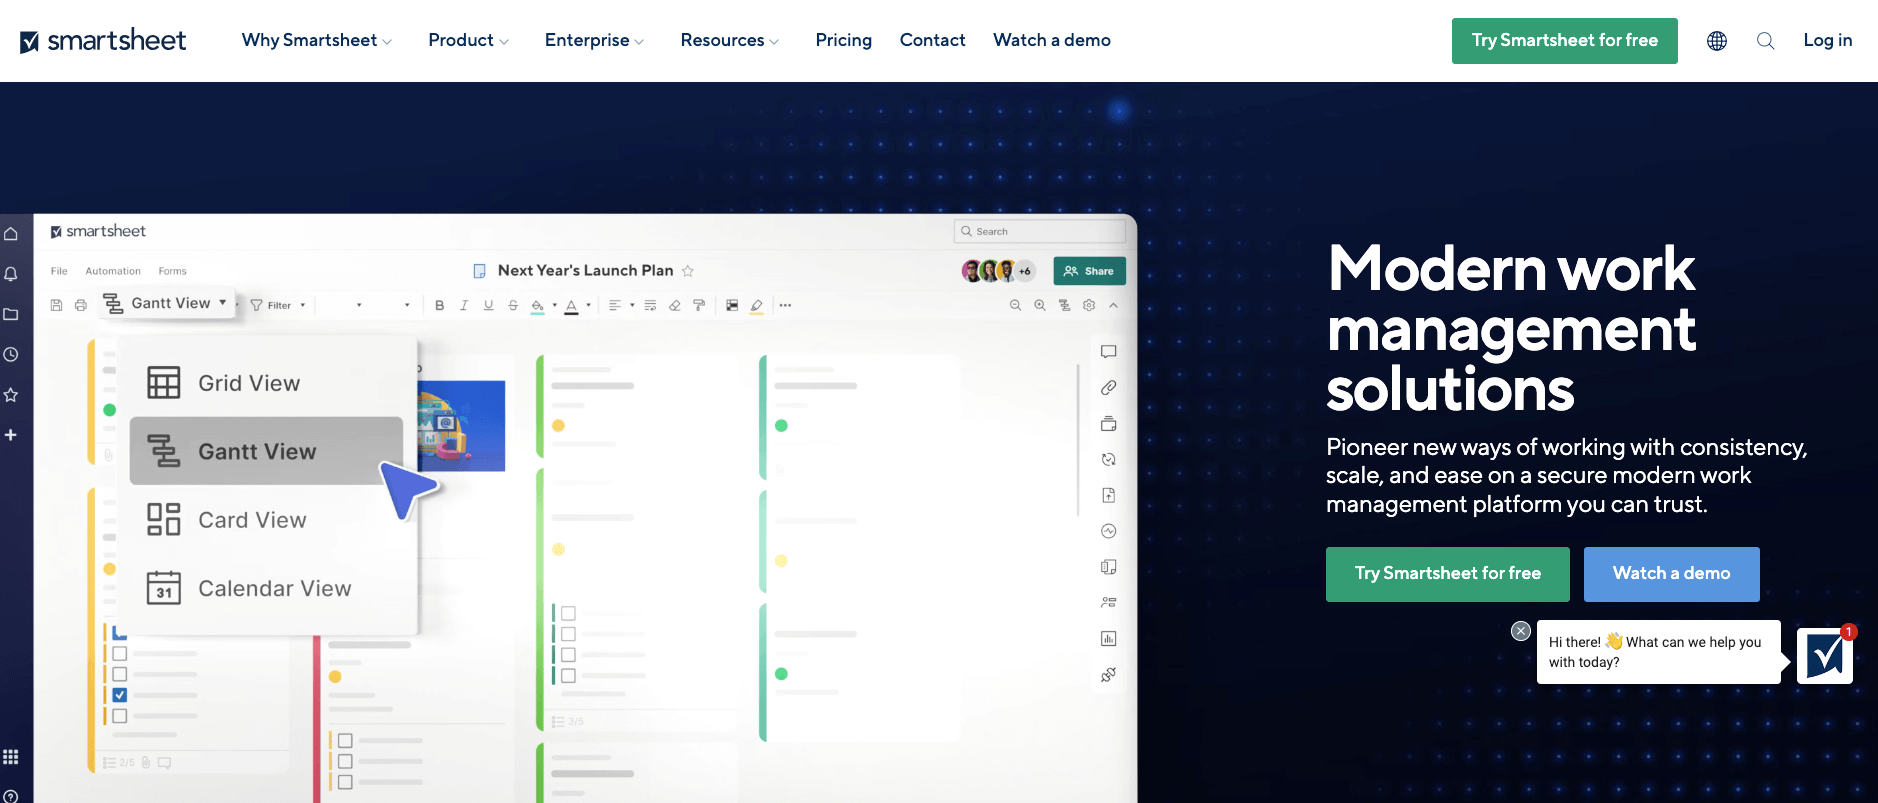Click the save icon in the toolbar

coord(56,305)
